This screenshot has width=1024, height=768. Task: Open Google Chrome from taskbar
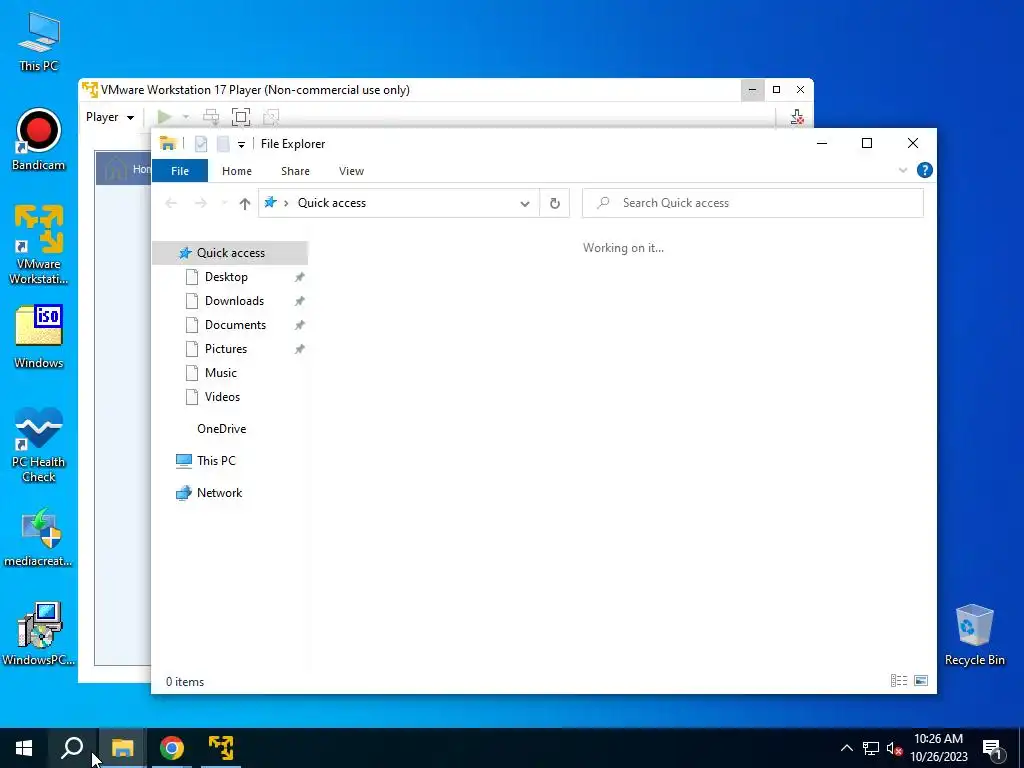pyautogui.click(x=172, y=748)
